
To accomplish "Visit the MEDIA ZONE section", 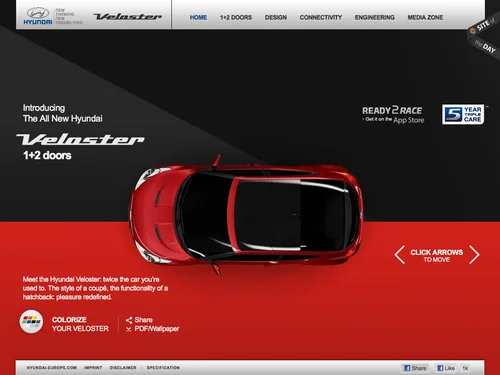I will [x=425, y=17].
